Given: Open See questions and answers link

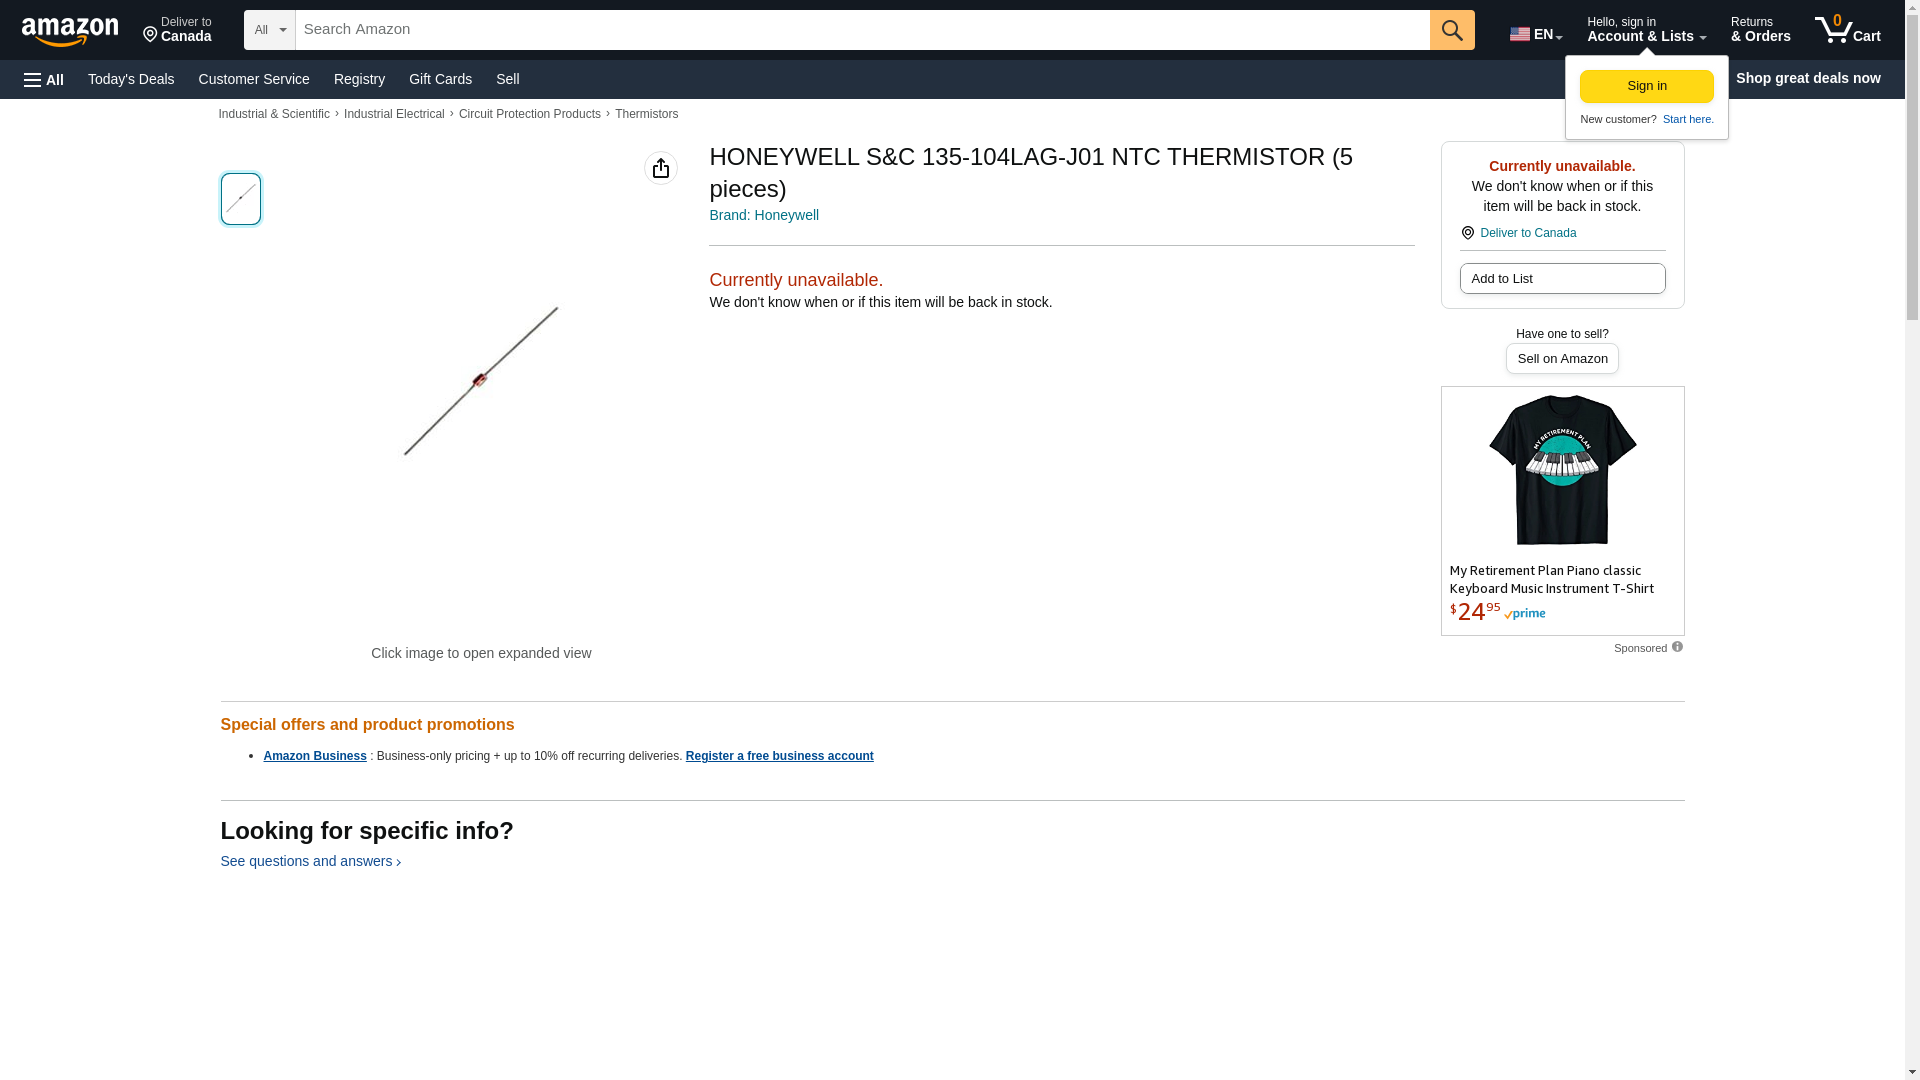Looking at the screenshot, I should tap(309, 861).
